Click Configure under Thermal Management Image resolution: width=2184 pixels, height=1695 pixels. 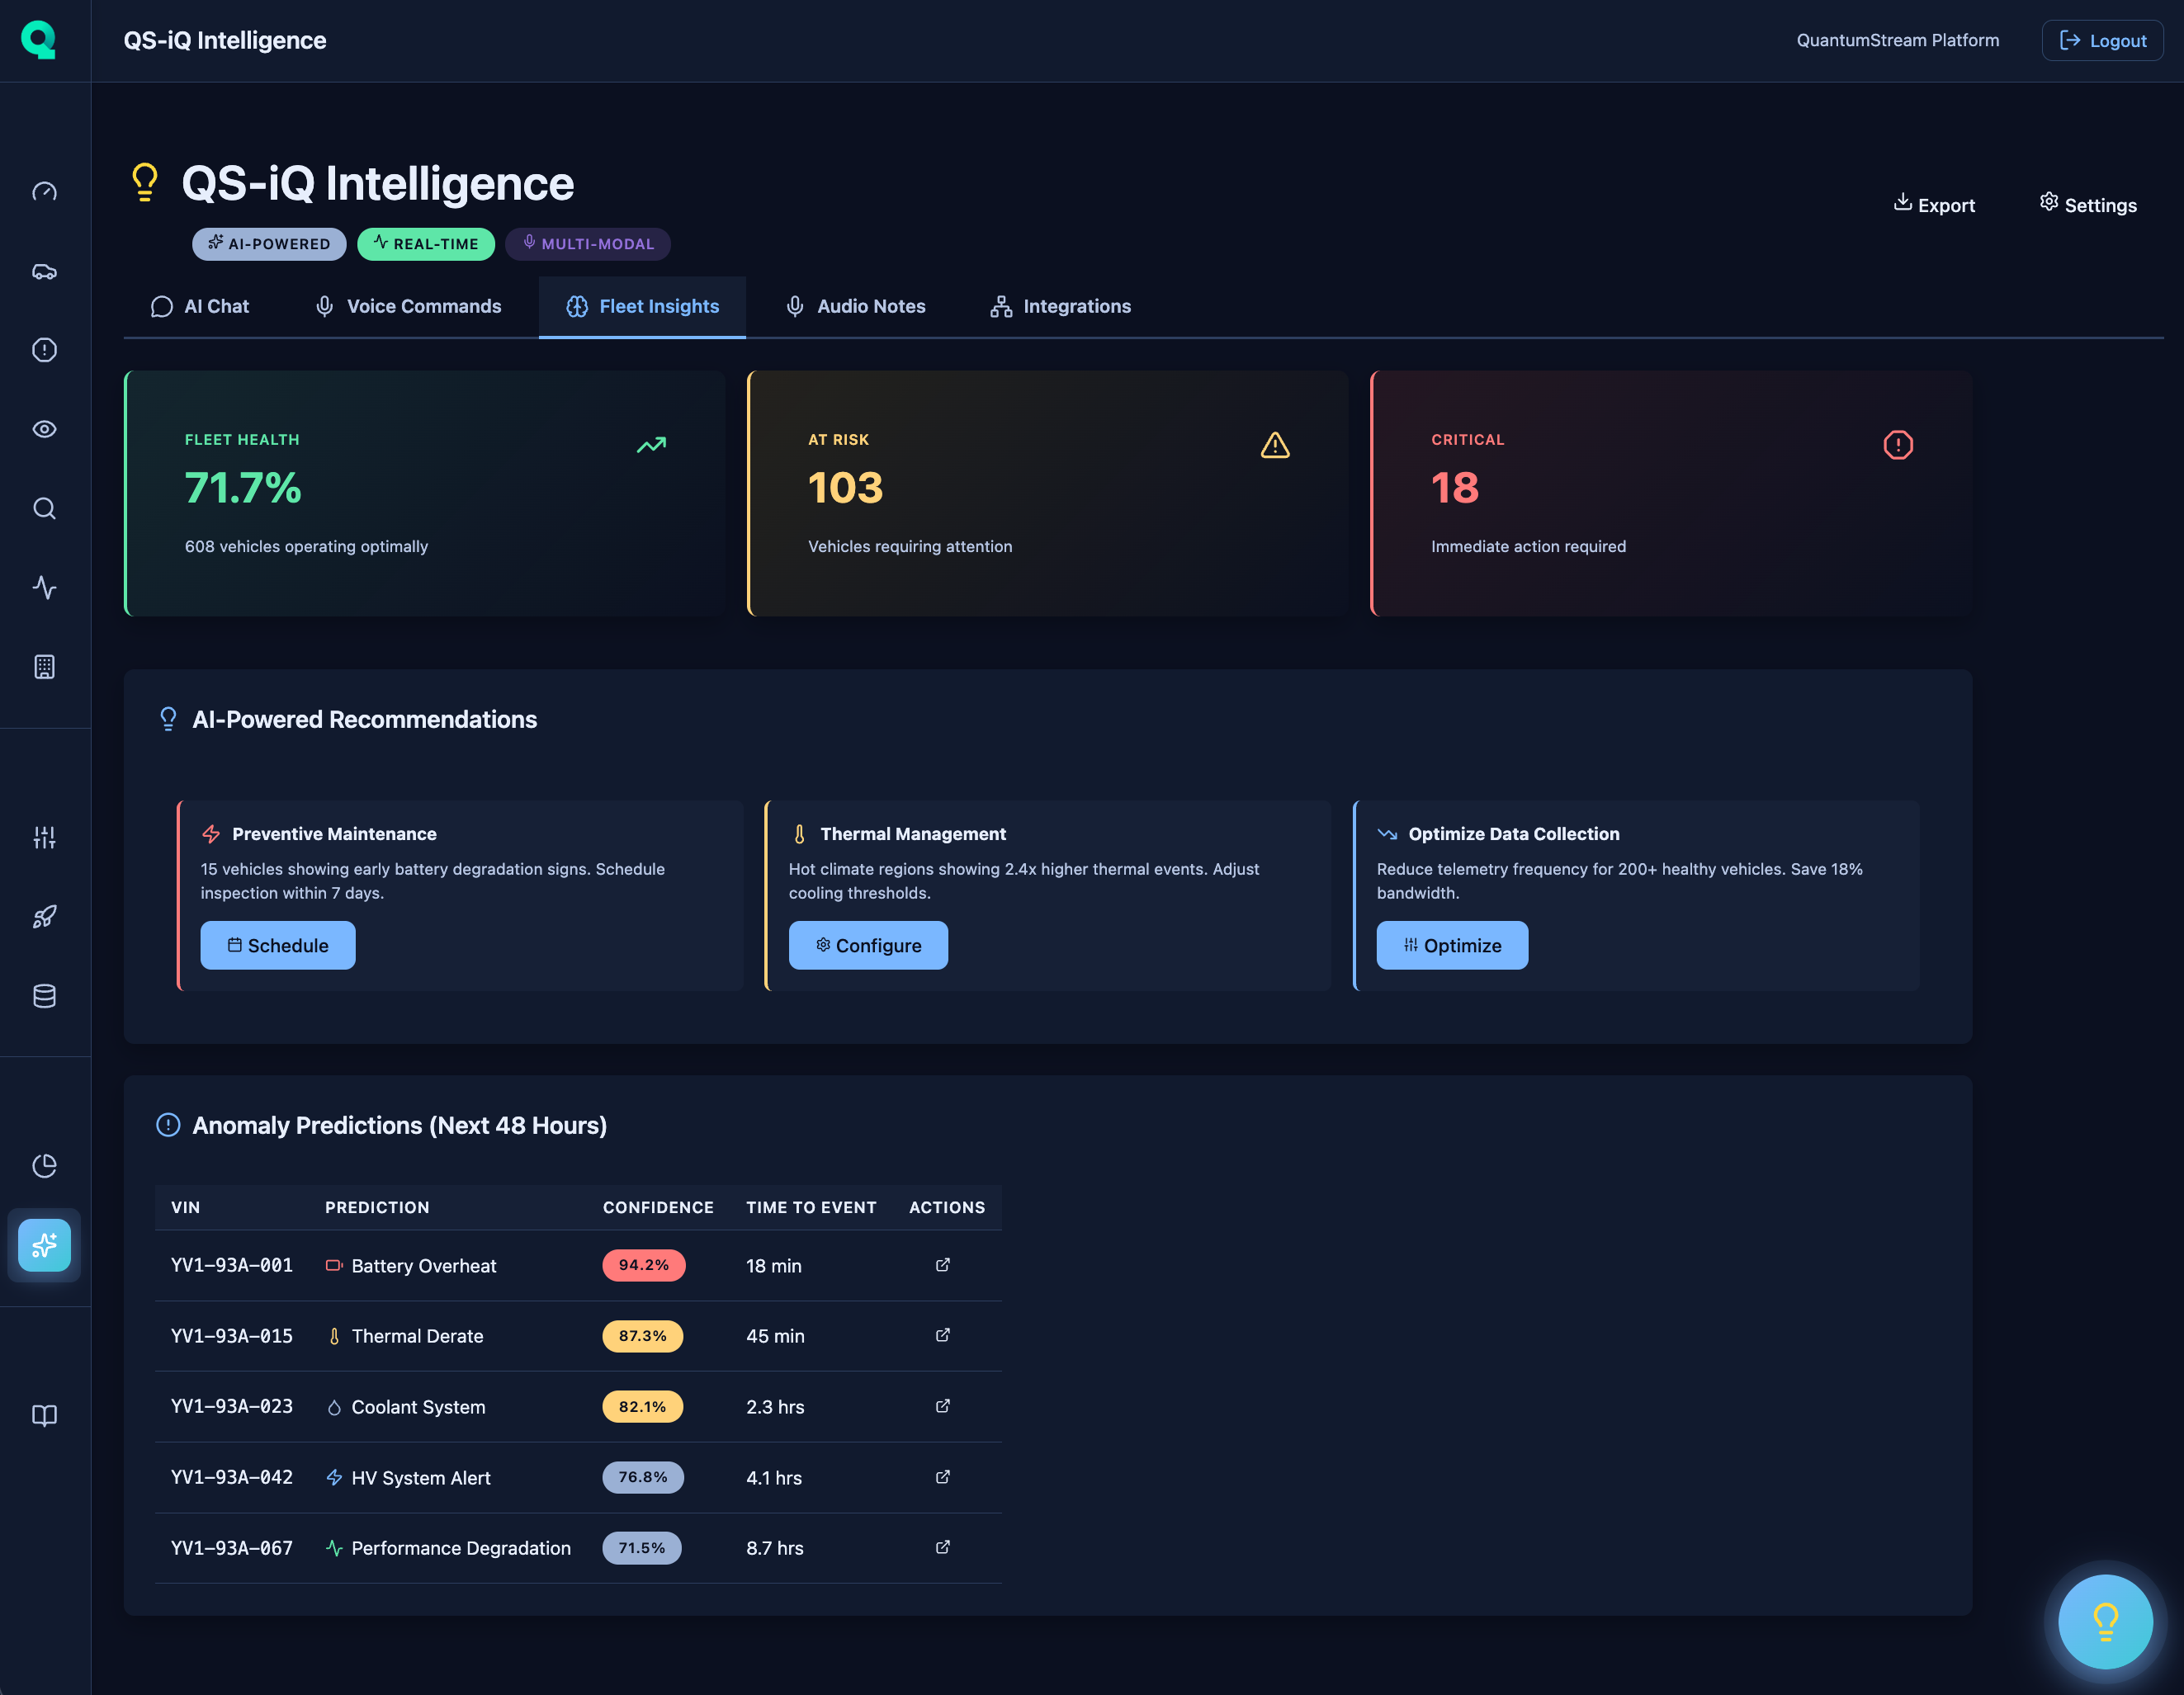(868, 945)
